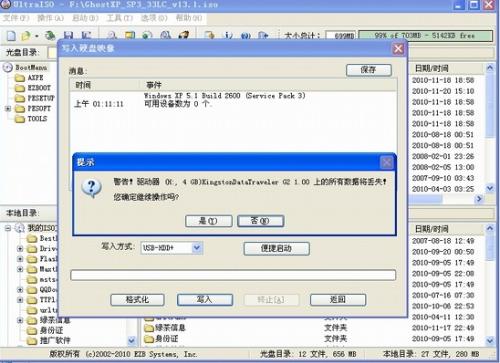Click the New blank file toolbar icon
Viewport: 500px width, 363px height.
pyautogui.click(x=11, y=35)
